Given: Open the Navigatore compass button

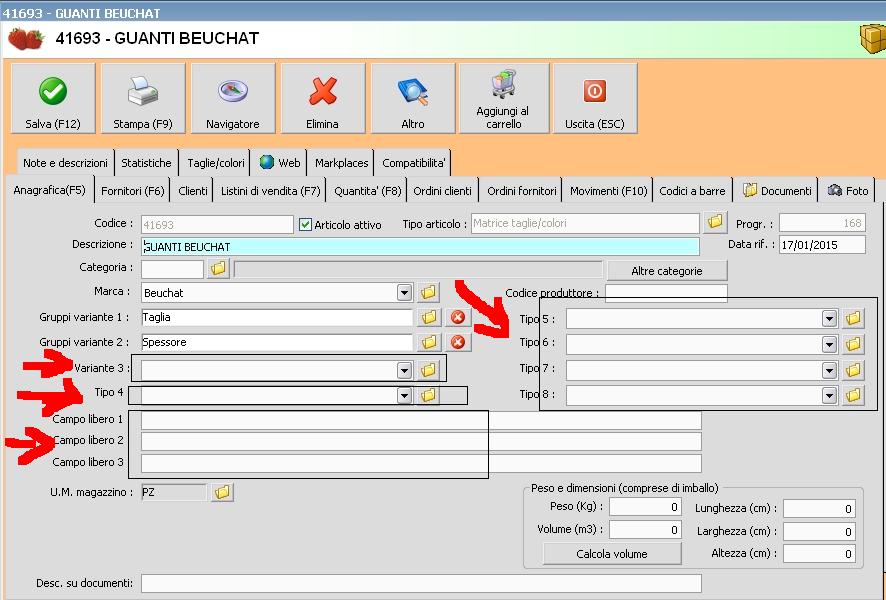Looking at the screenshot, I should [233, 99].
